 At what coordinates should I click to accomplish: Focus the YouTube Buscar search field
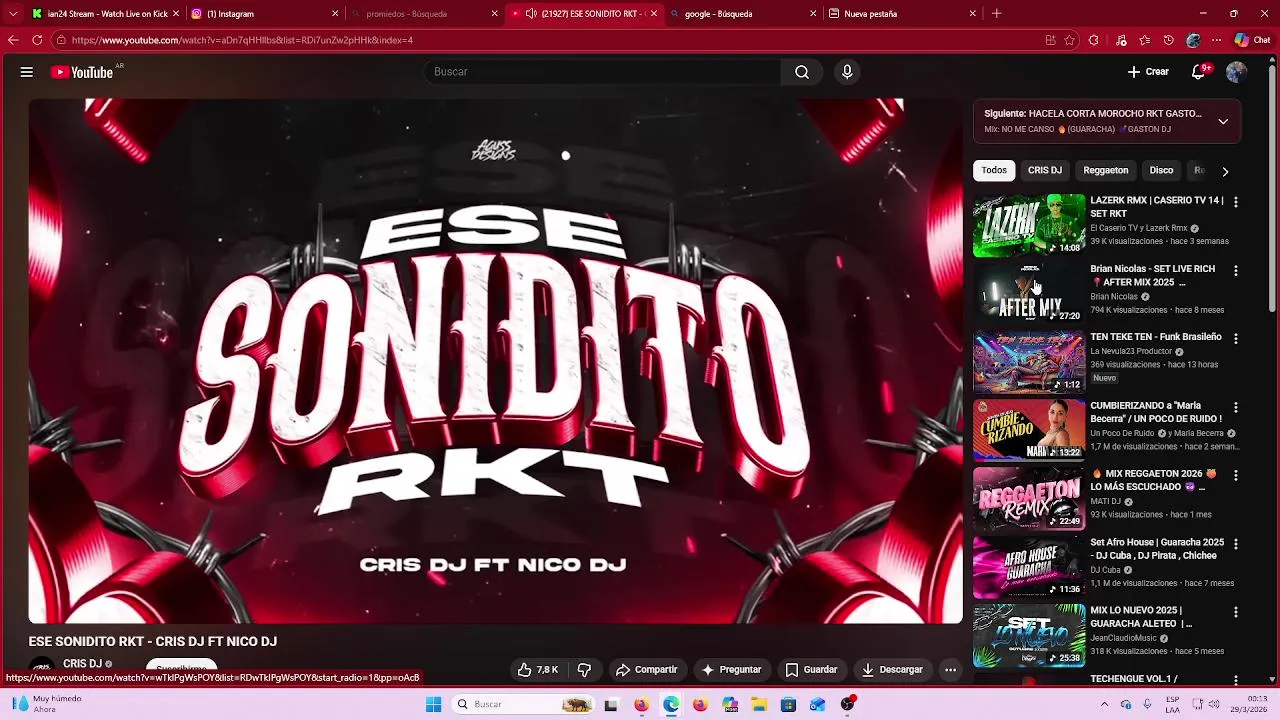(603, 72)
